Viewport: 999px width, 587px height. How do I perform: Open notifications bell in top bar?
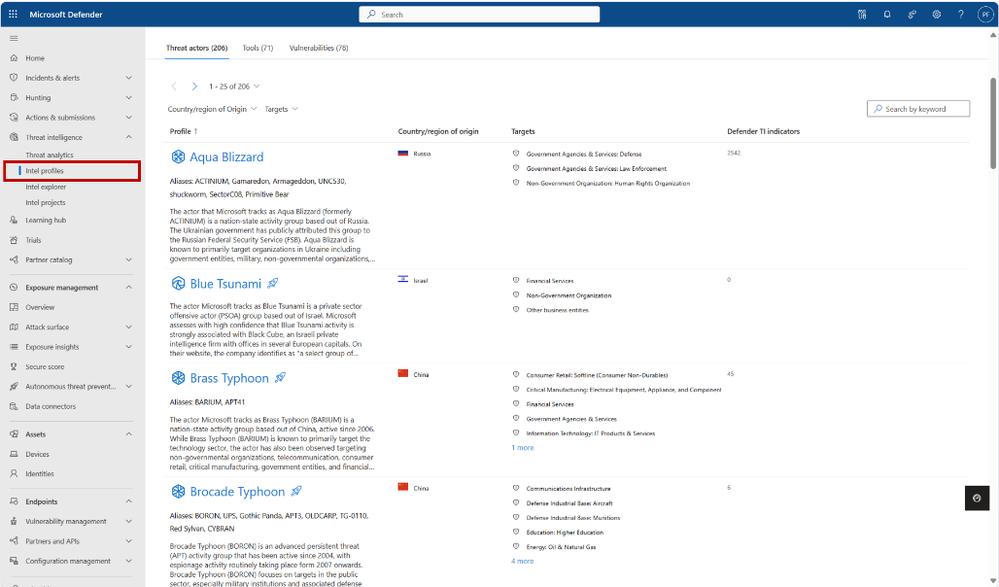click(887, 14)
